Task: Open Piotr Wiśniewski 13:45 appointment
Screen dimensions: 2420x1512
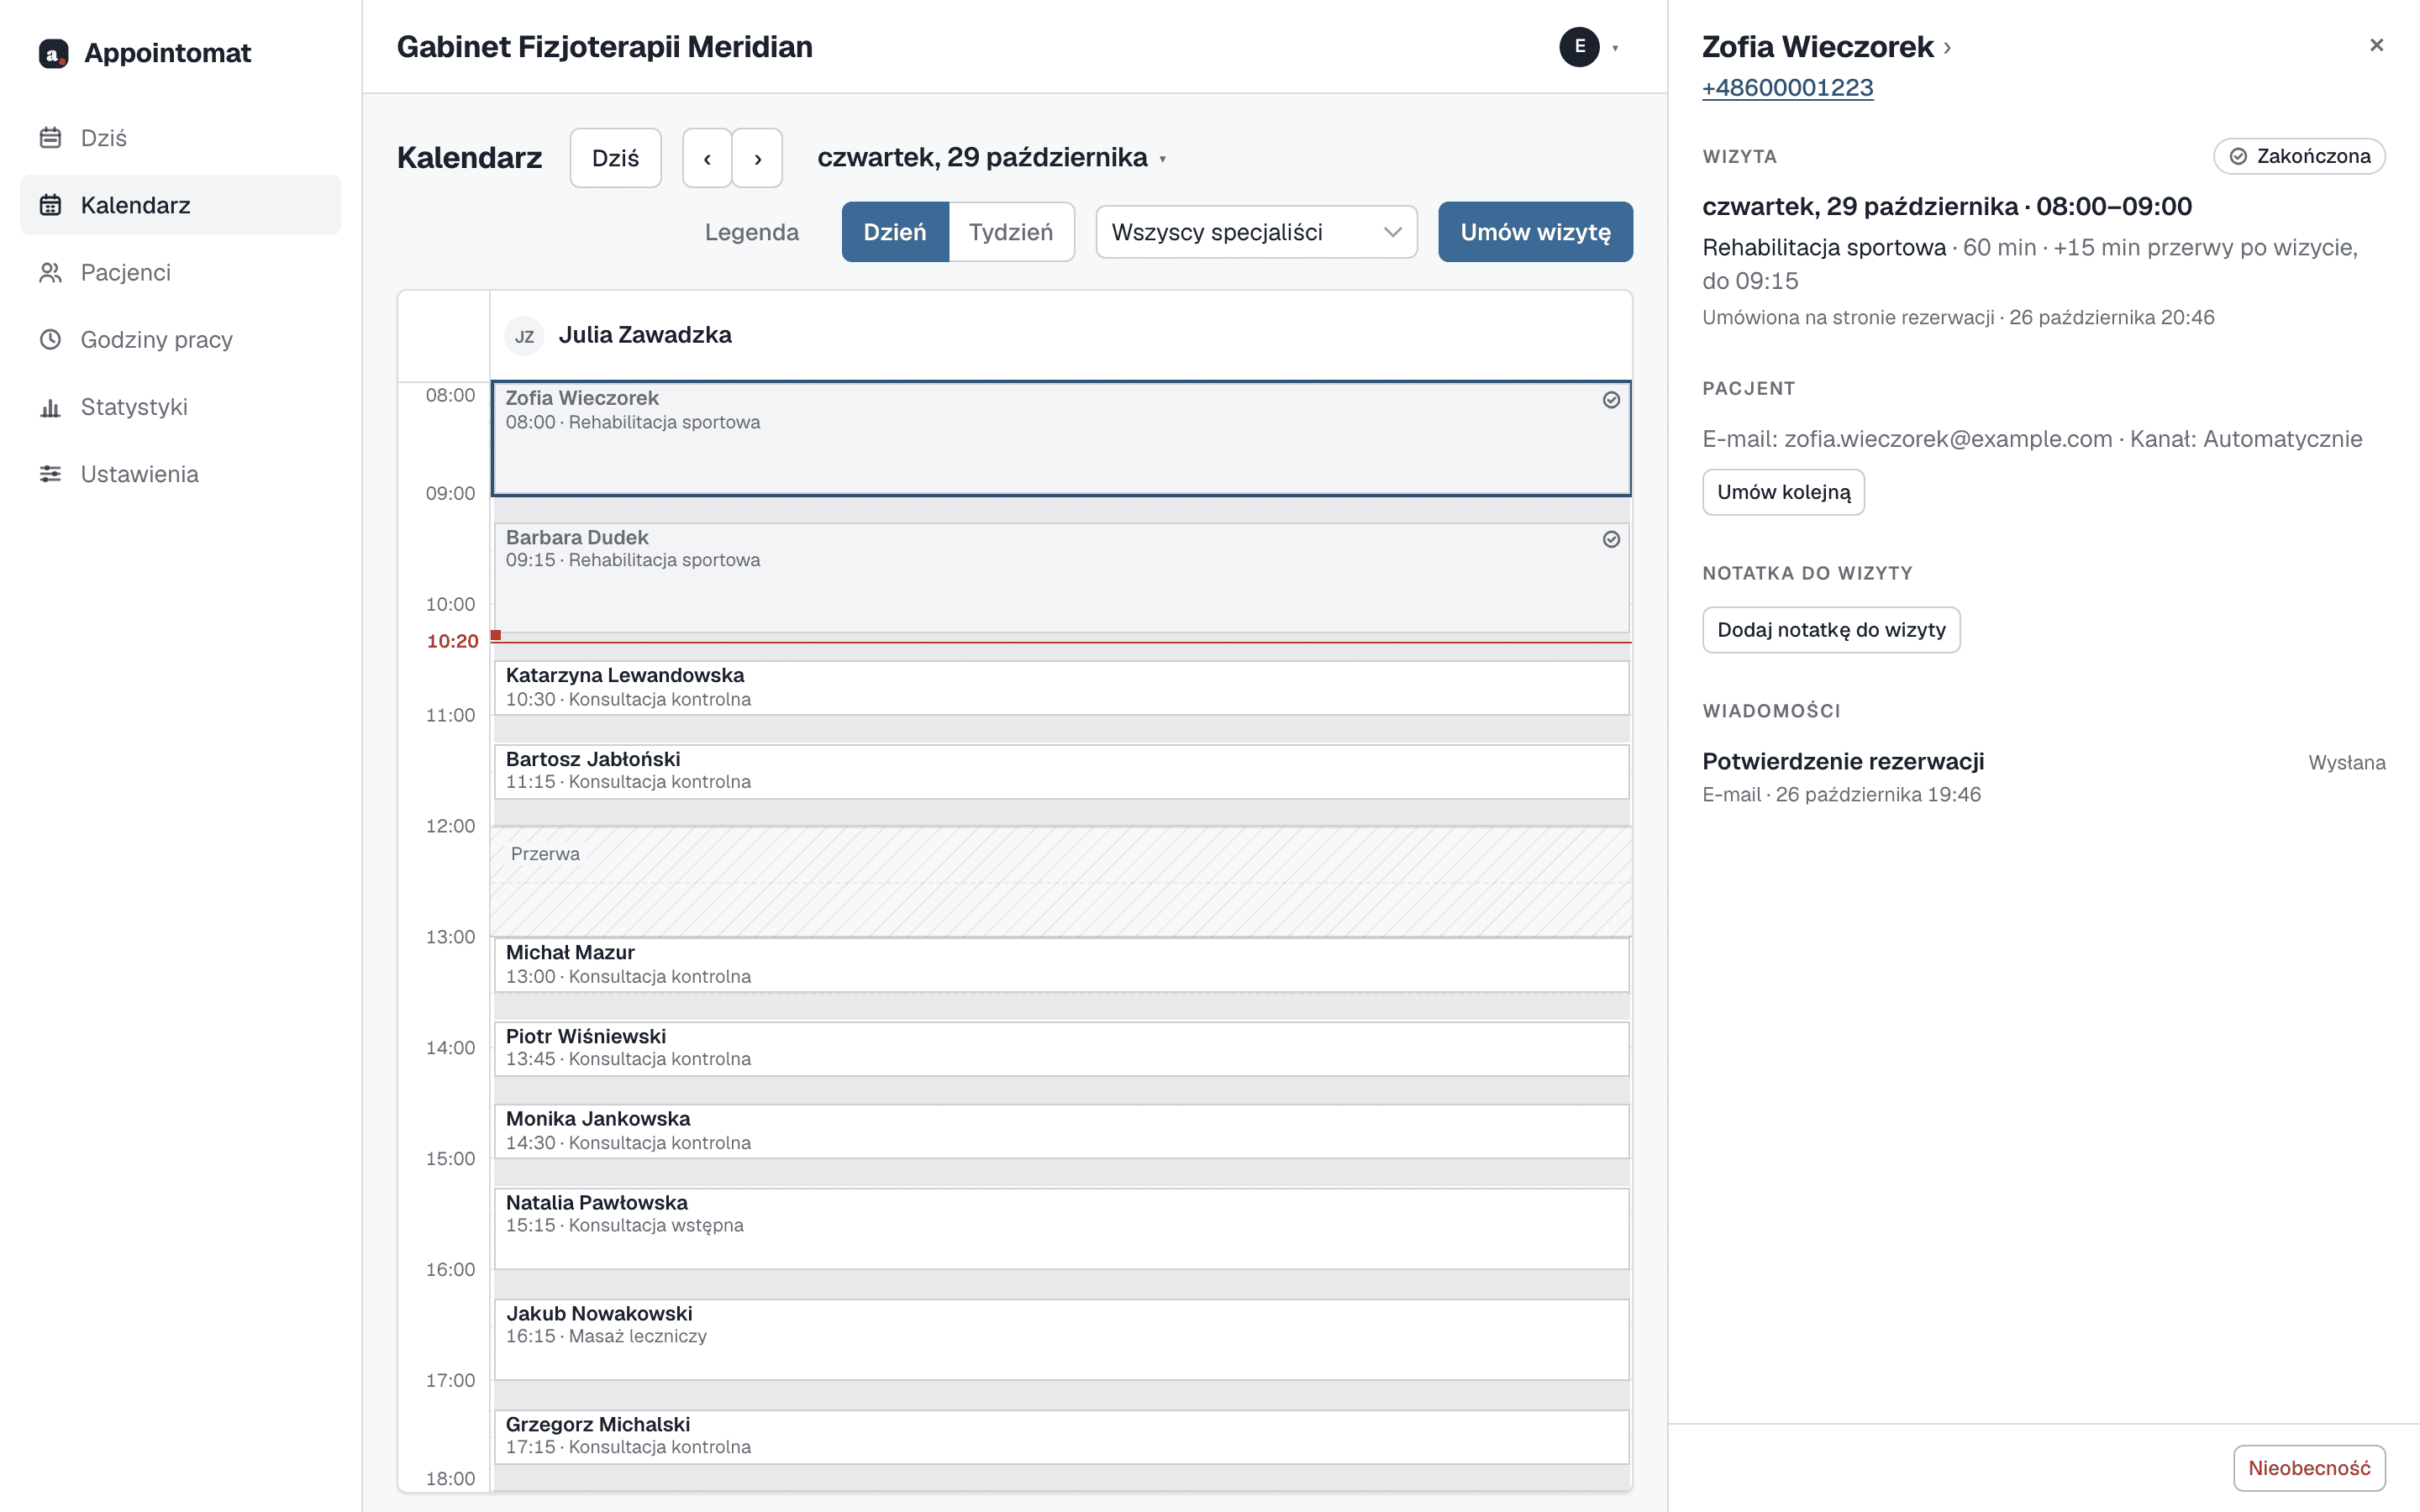Action: (1061, 1048)
